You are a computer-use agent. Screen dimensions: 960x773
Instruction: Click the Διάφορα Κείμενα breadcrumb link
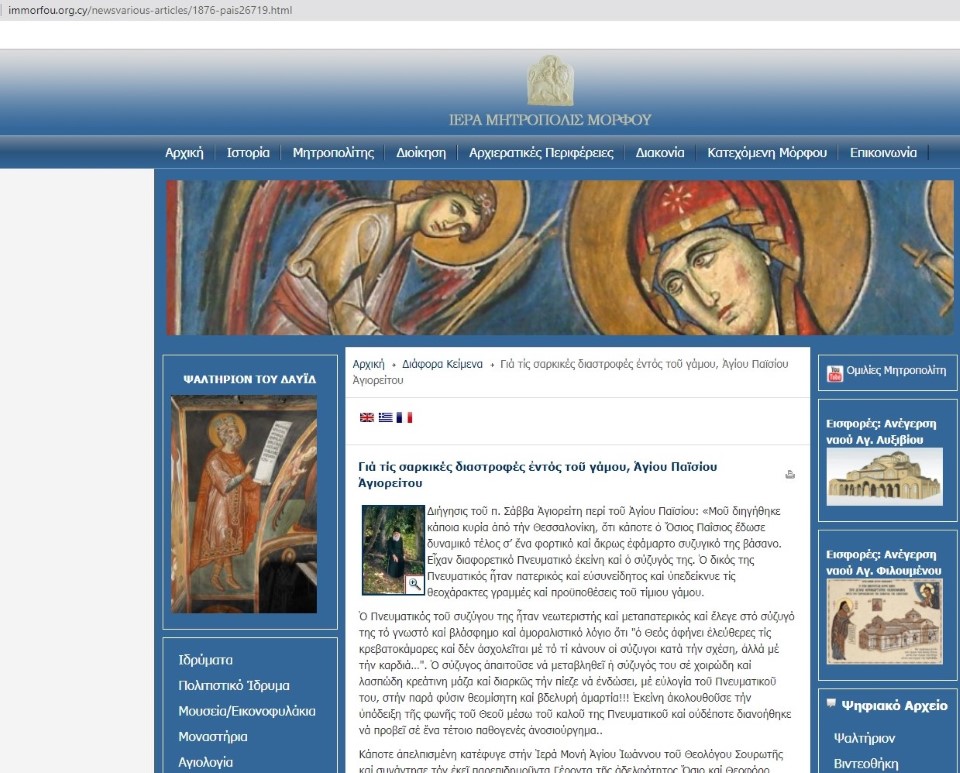pos(442,364)
